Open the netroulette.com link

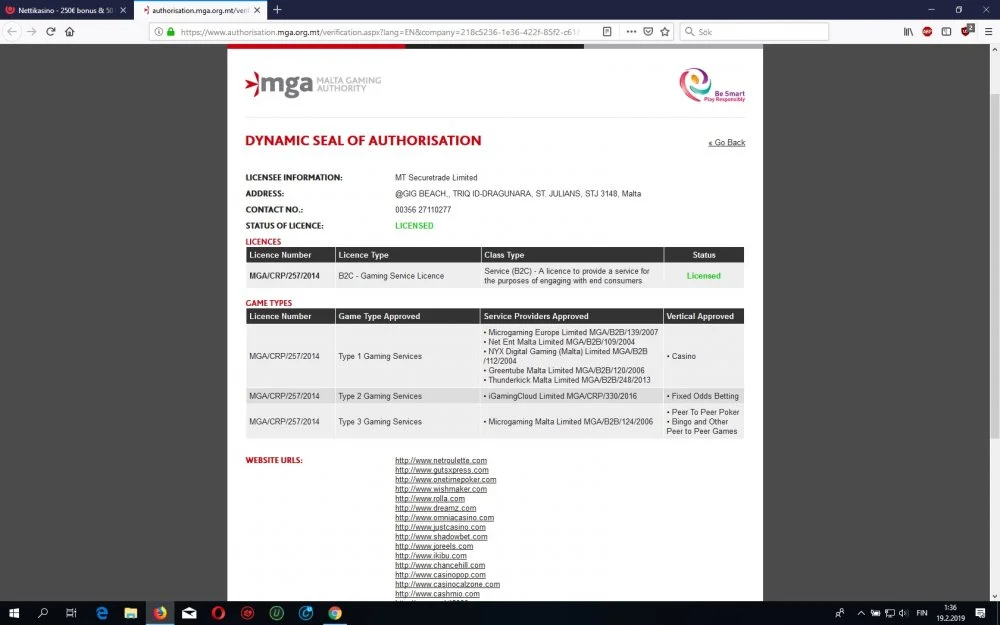(x=441, y=460)
